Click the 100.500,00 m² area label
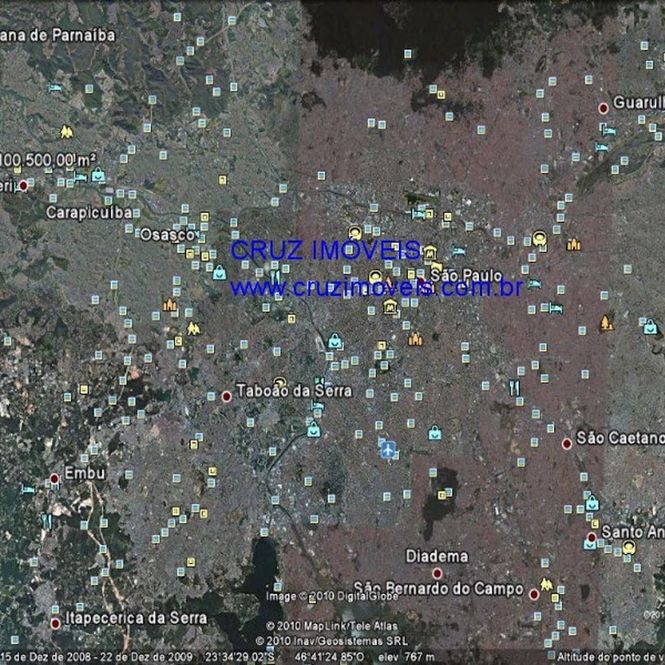665x665 pixels. (x=48, y=160)
